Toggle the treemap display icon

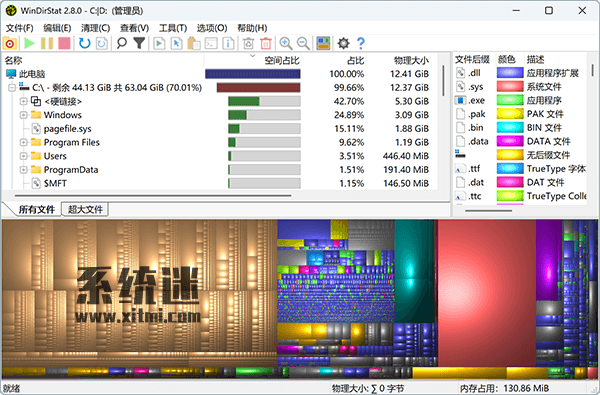point(323,43)
